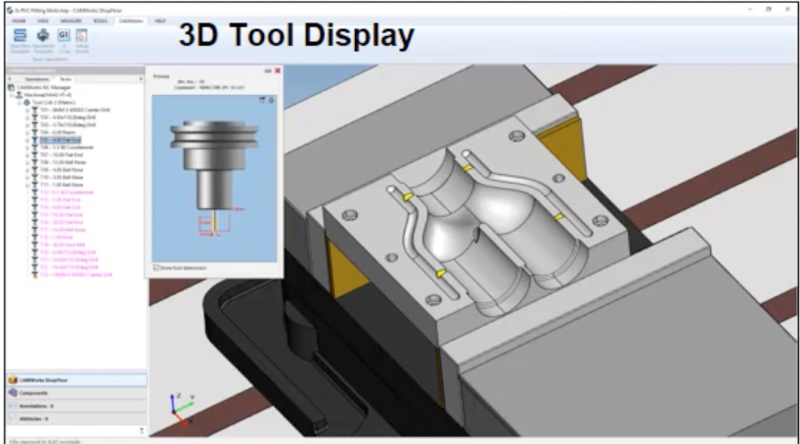The width and height of the screenshot is (800, 444).
Task: Expand the T03 Drill node
Action: click(x=28, y=125)
